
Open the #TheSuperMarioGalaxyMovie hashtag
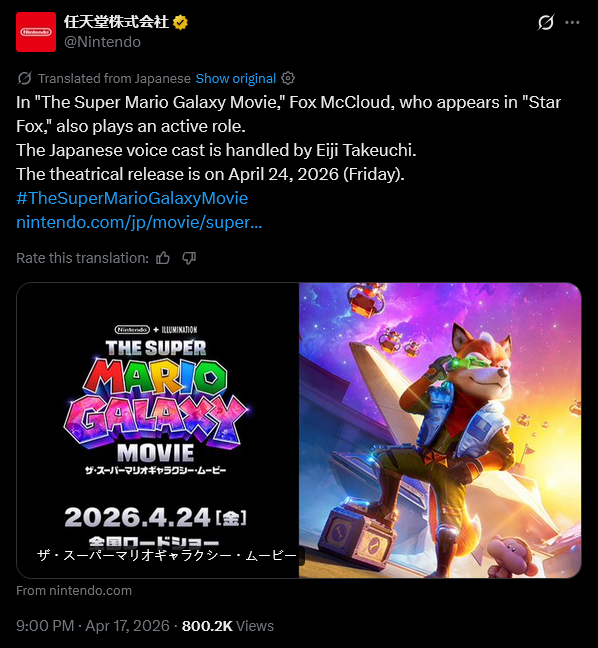[132, 198]
